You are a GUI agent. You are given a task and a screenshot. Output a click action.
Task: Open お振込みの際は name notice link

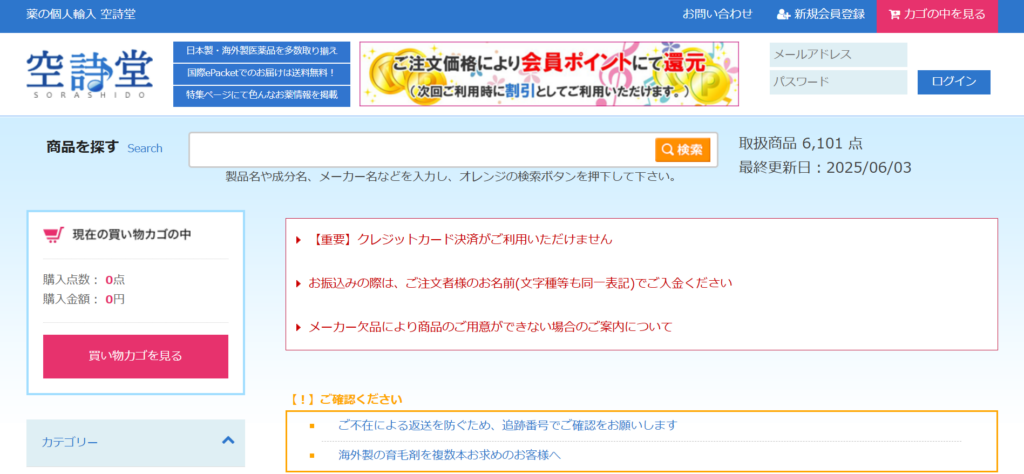(x=520, y=283)
